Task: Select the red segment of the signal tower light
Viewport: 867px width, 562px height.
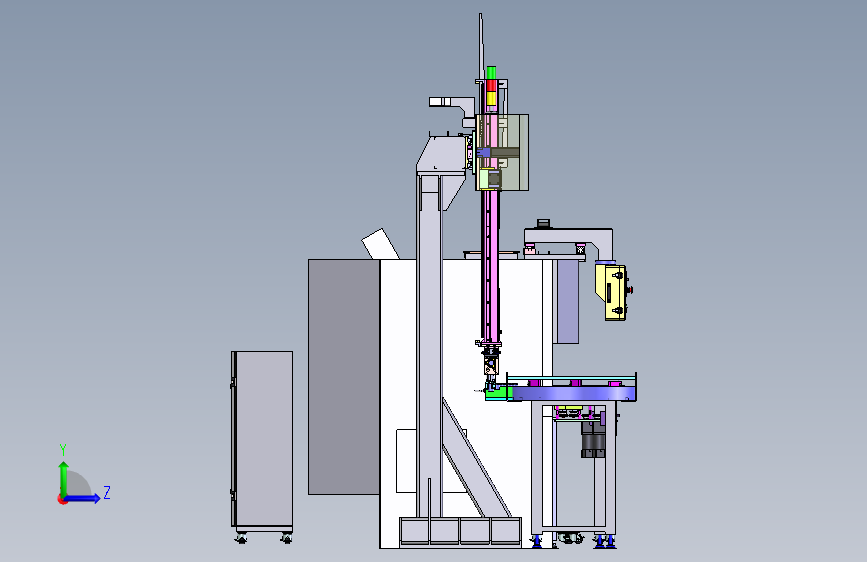Action: click(491, 85)
